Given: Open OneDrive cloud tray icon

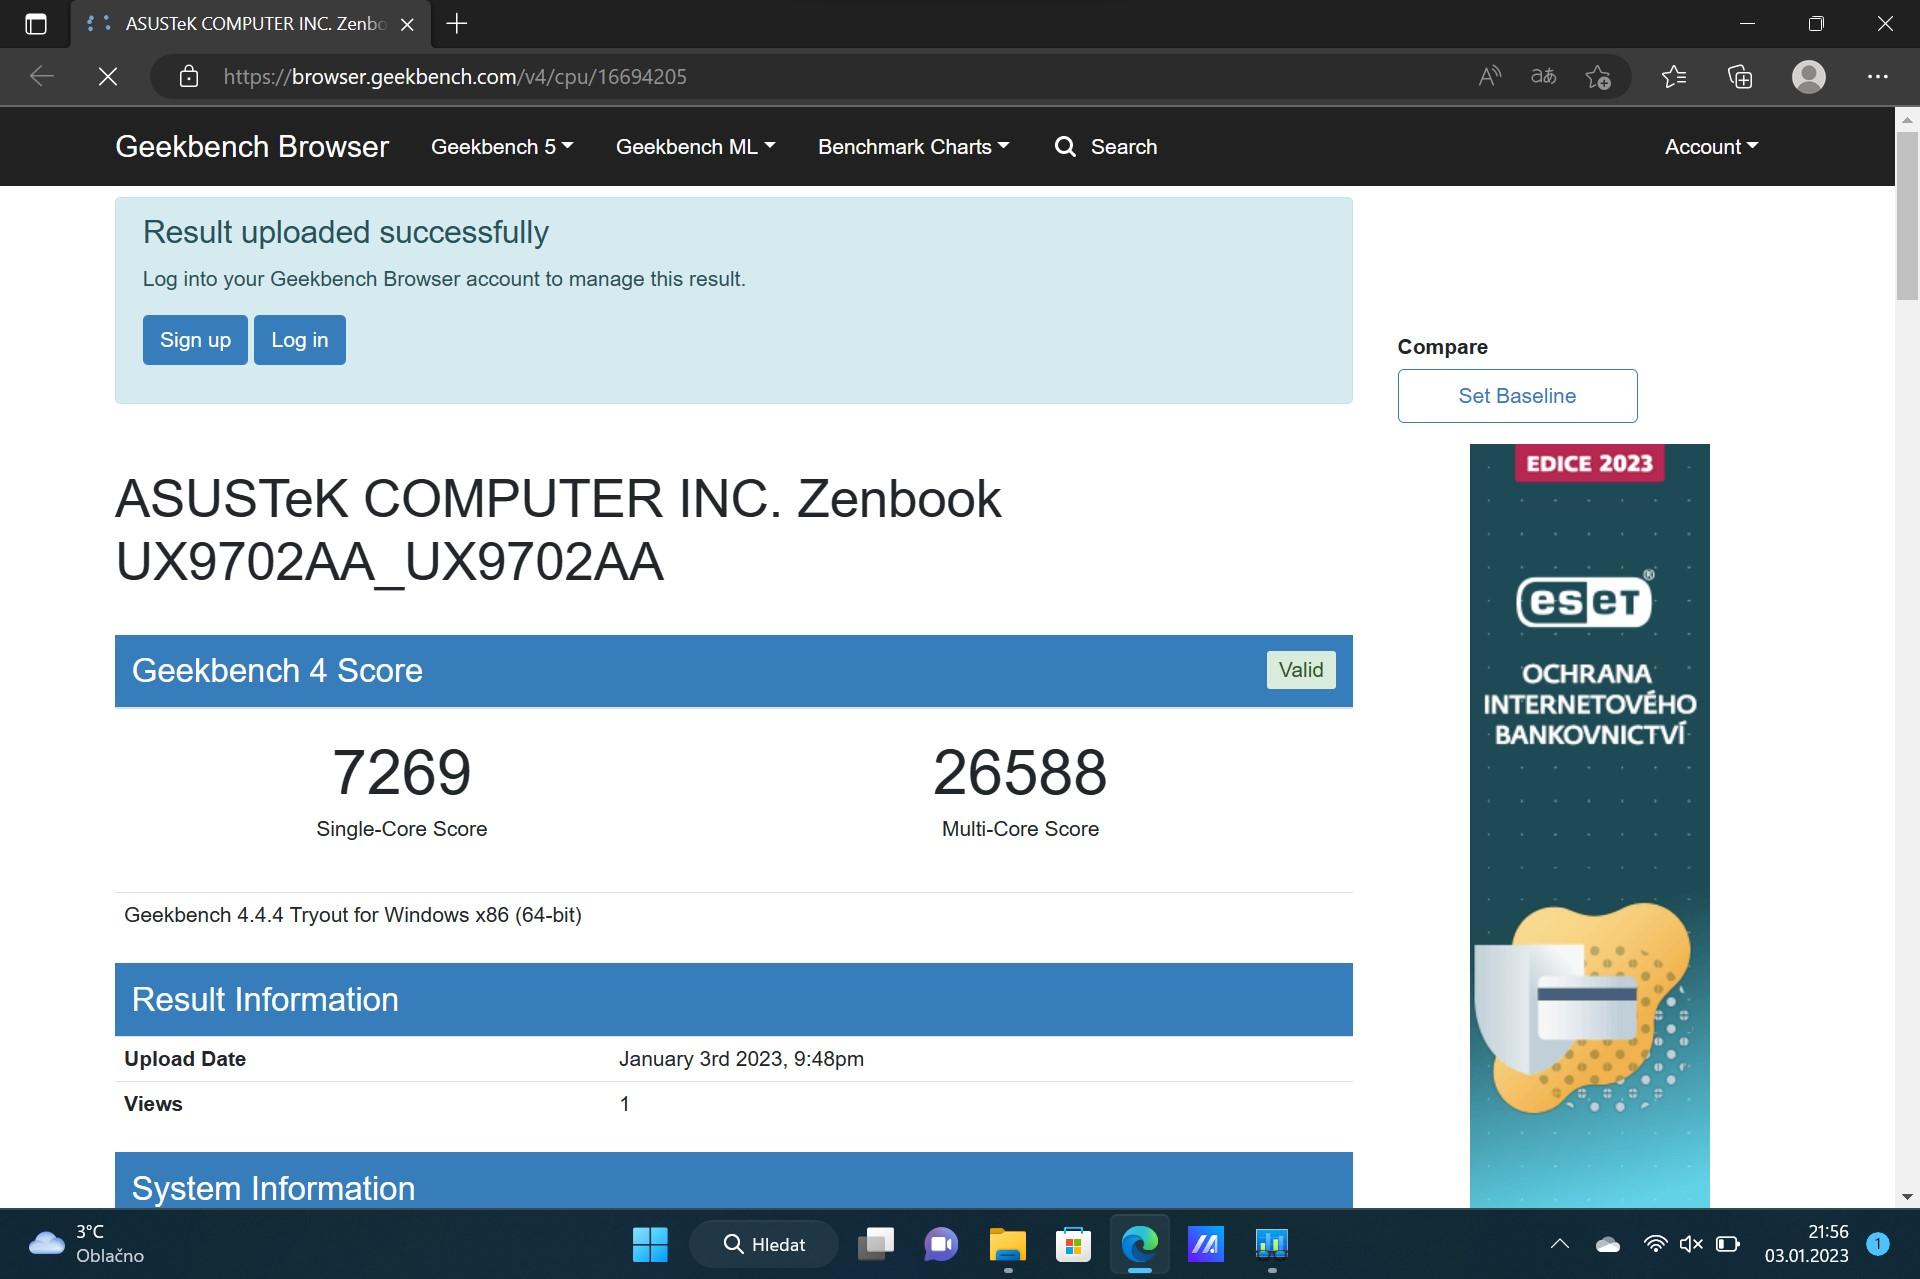Looking at the screenshot, I should (x=1608, y=1244).
